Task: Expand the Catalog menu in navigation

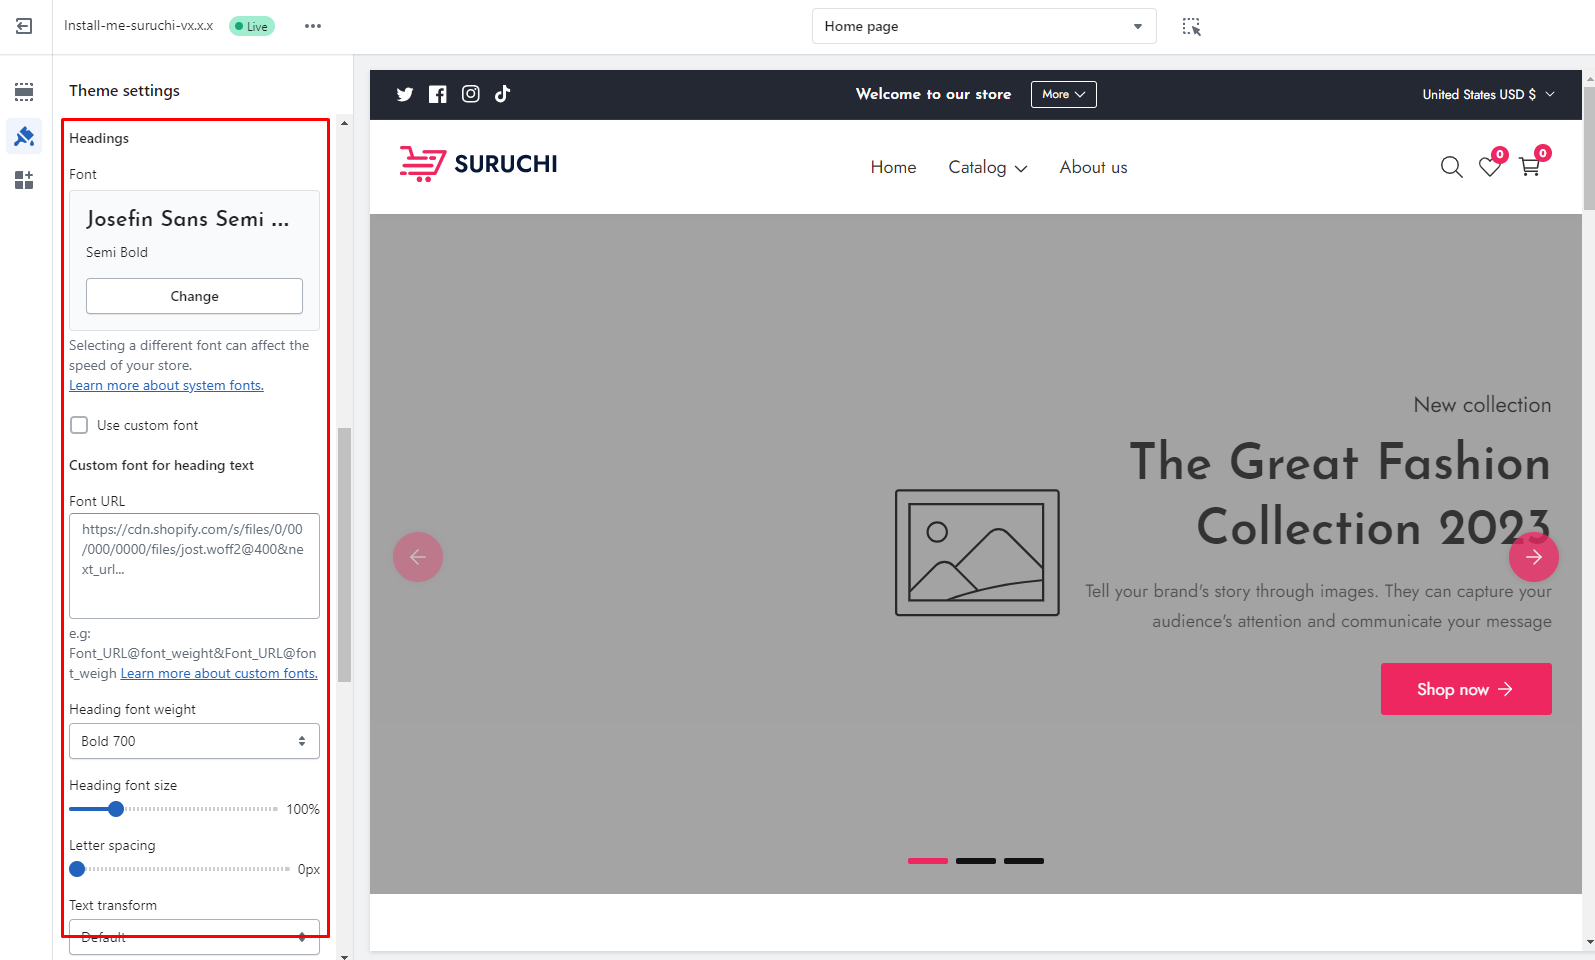Action: 987,167
